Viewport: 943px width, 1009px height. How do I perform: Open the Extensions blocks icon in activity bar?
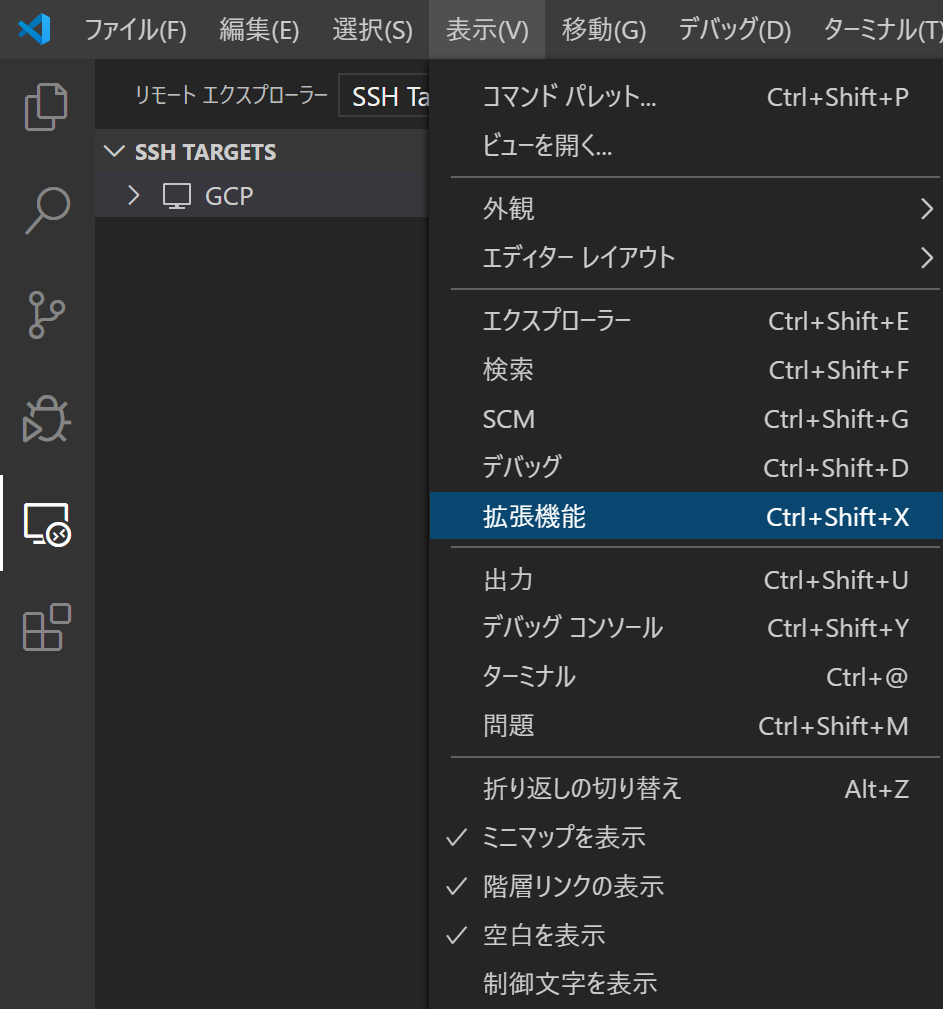(46, 627)
